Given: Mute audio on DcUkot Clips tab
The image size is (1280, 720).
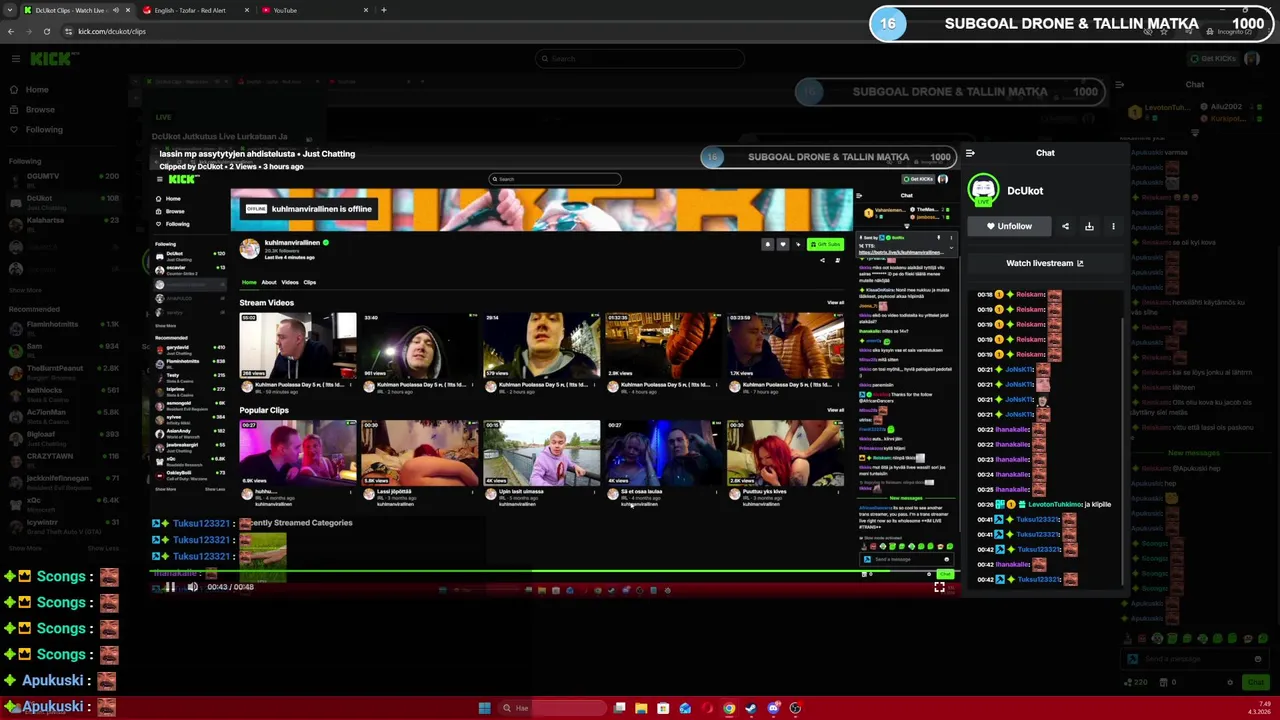Looking at the screenshot, I should click(116, 10).
